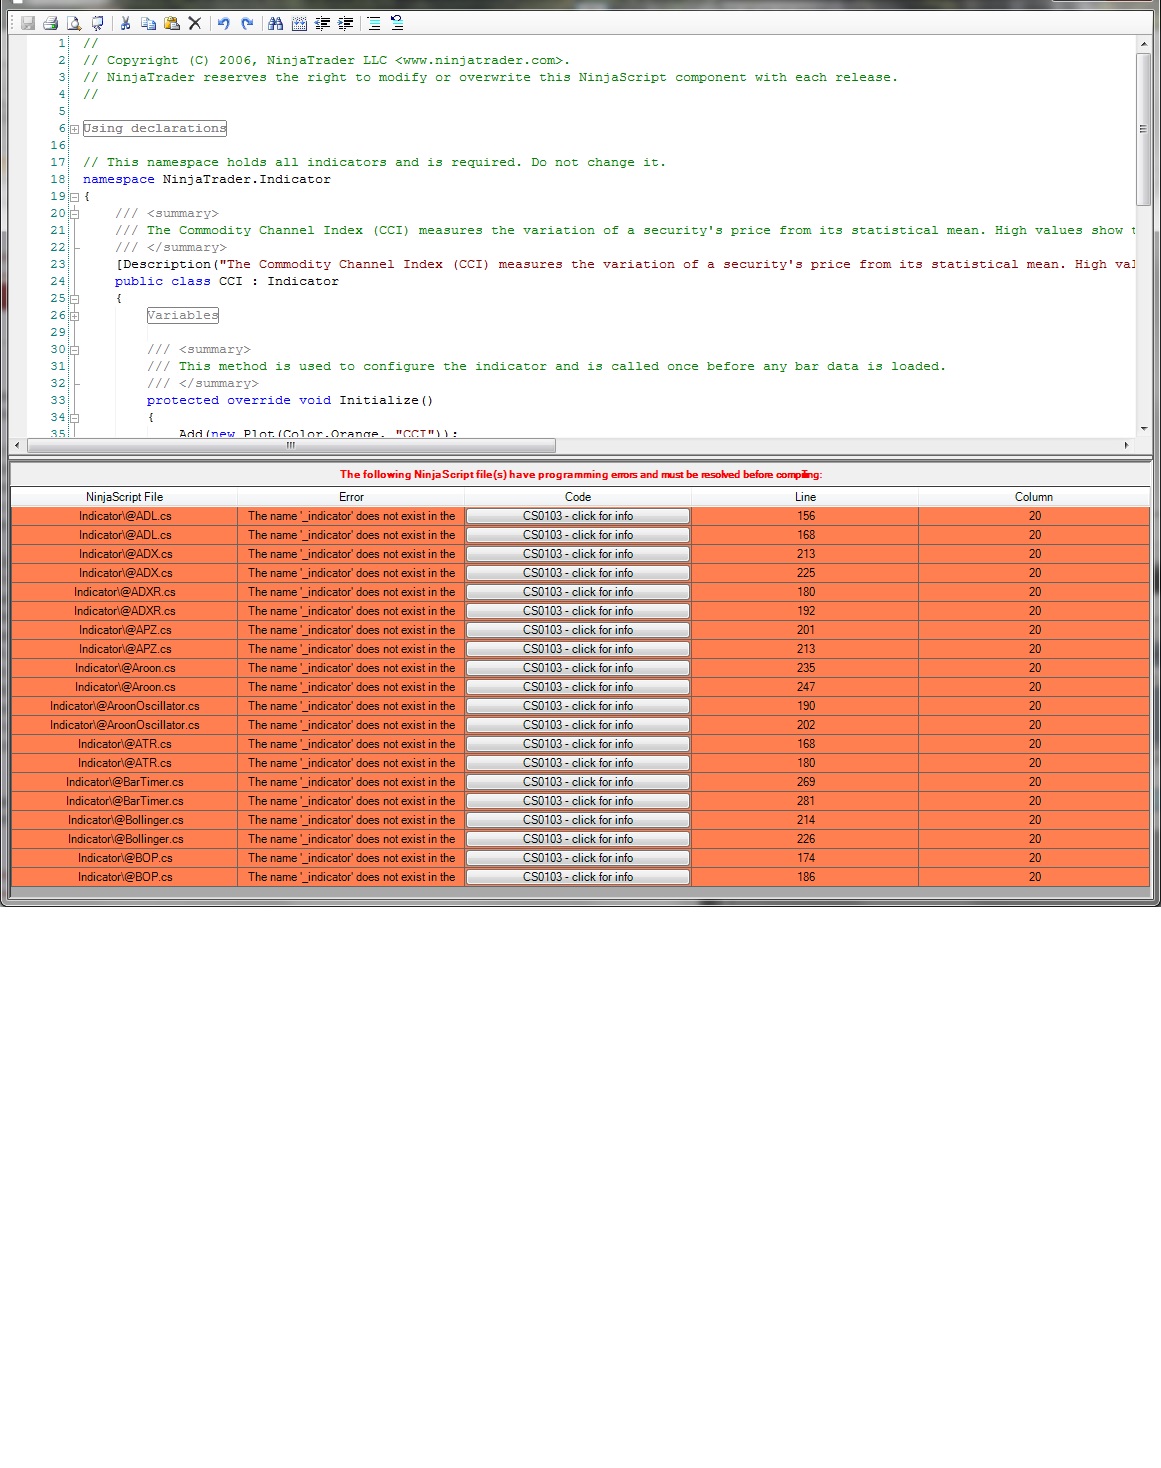Select Indicator\@BOP.cs cell on line 174 row

tap(124, 858)
